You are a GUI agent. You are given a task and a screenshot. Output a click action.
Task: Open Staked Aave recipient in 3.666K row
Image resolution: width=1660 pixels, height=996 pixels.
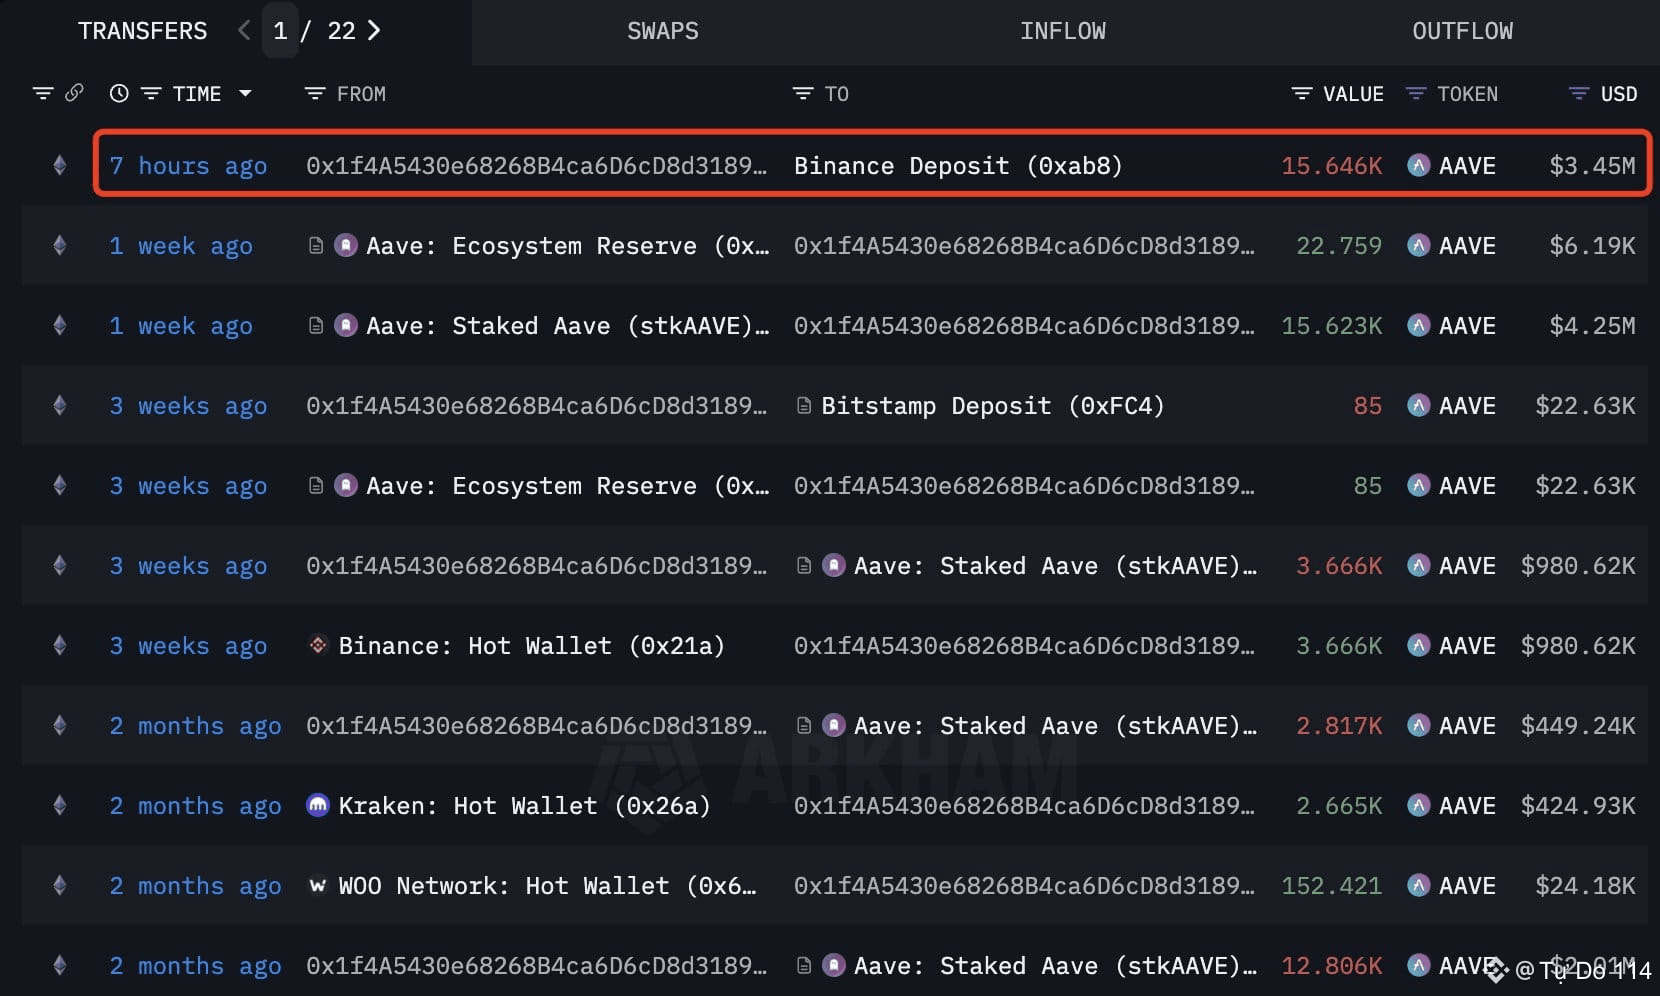pos(1055,566)
